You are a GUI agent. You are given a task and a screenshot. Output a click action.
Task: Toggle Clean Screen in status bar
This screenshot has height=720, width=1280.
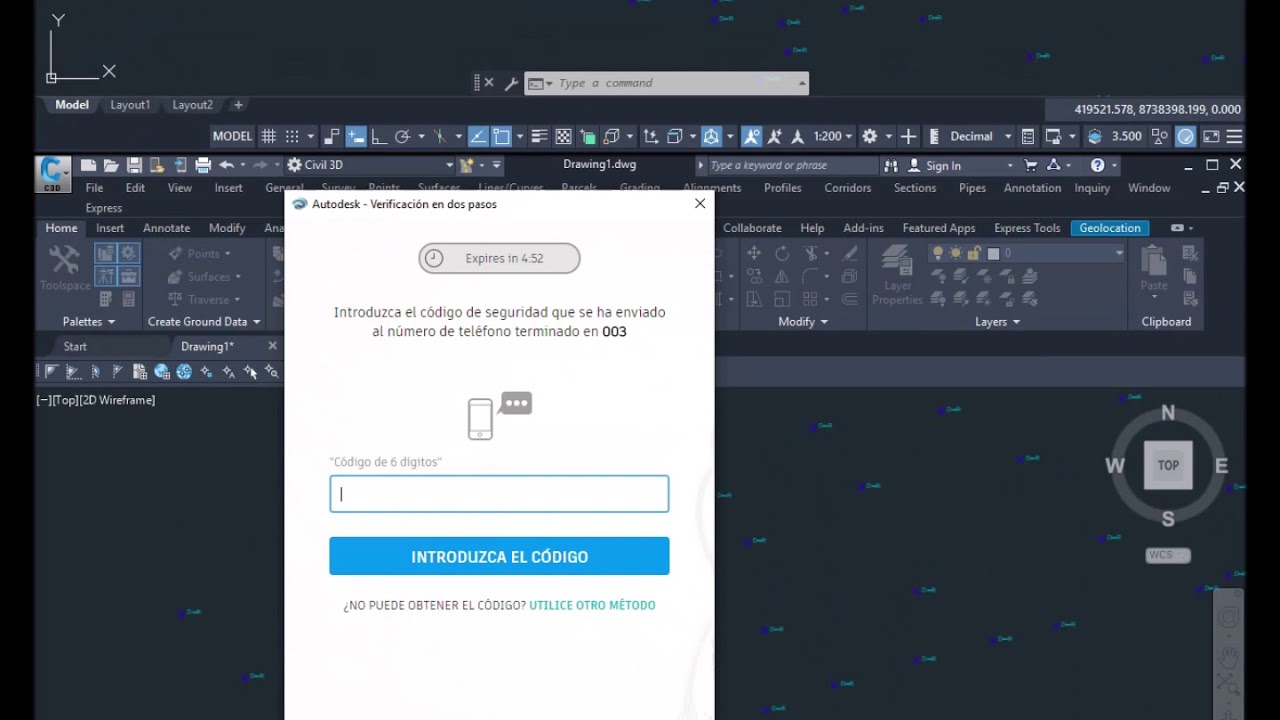[1211, 136]
